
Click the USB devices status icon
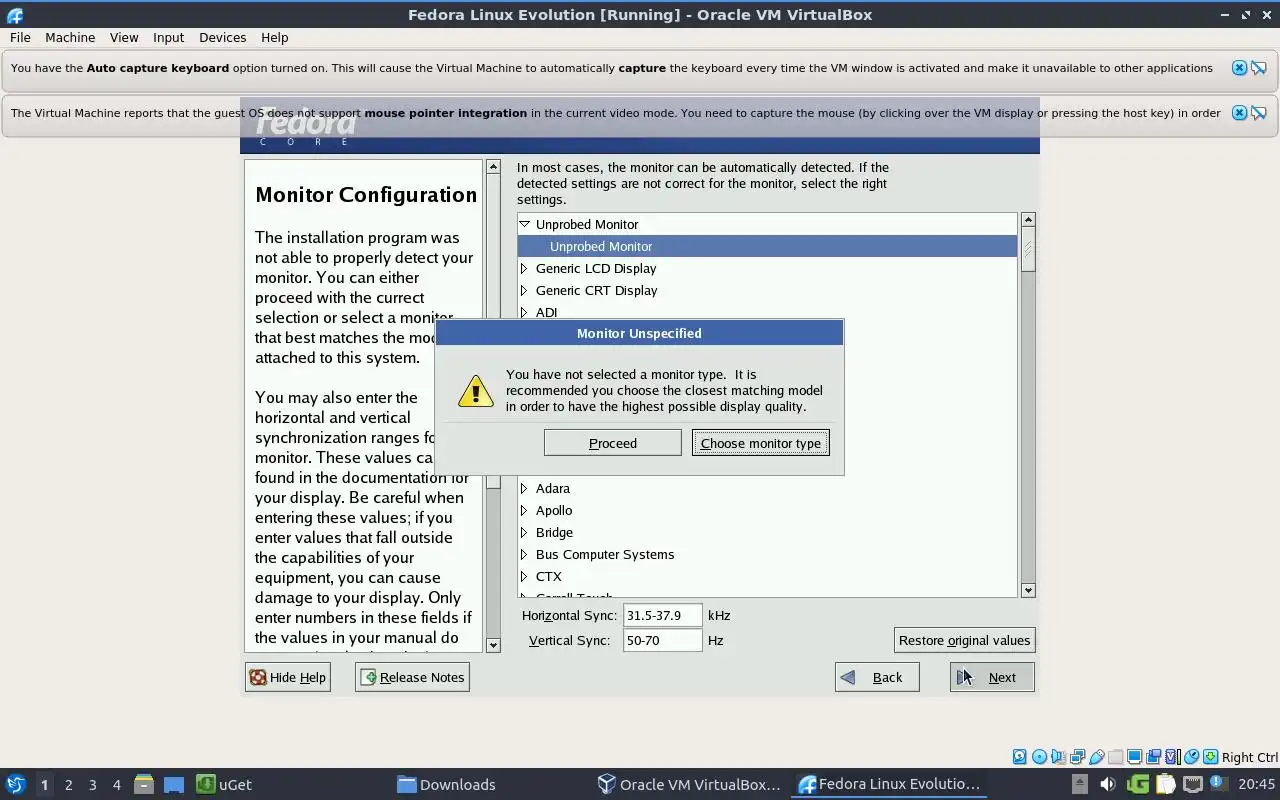1097,757
